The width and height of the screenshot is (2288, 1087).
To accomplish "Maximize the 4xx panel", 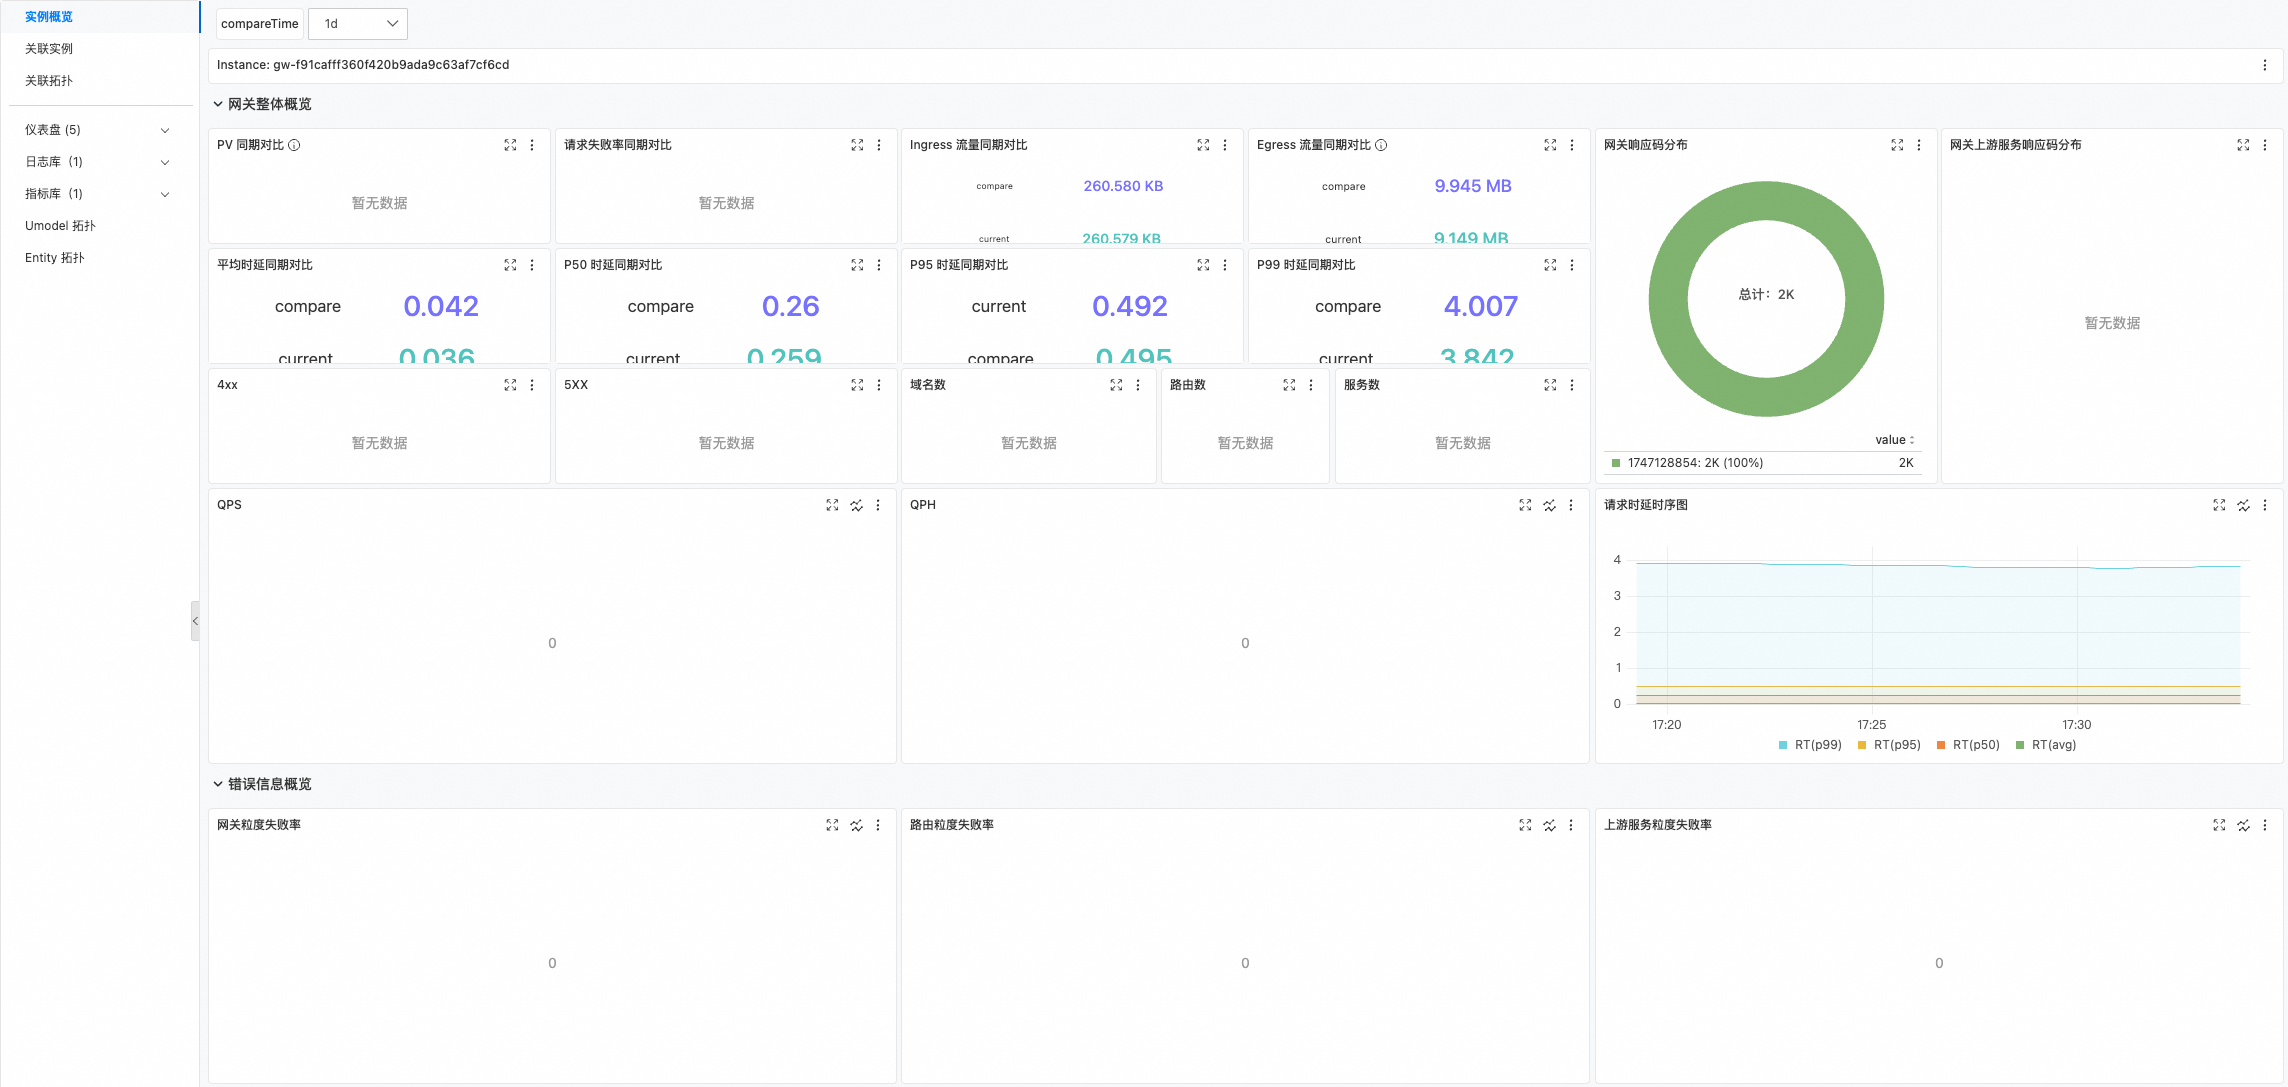I will [510, 385].
